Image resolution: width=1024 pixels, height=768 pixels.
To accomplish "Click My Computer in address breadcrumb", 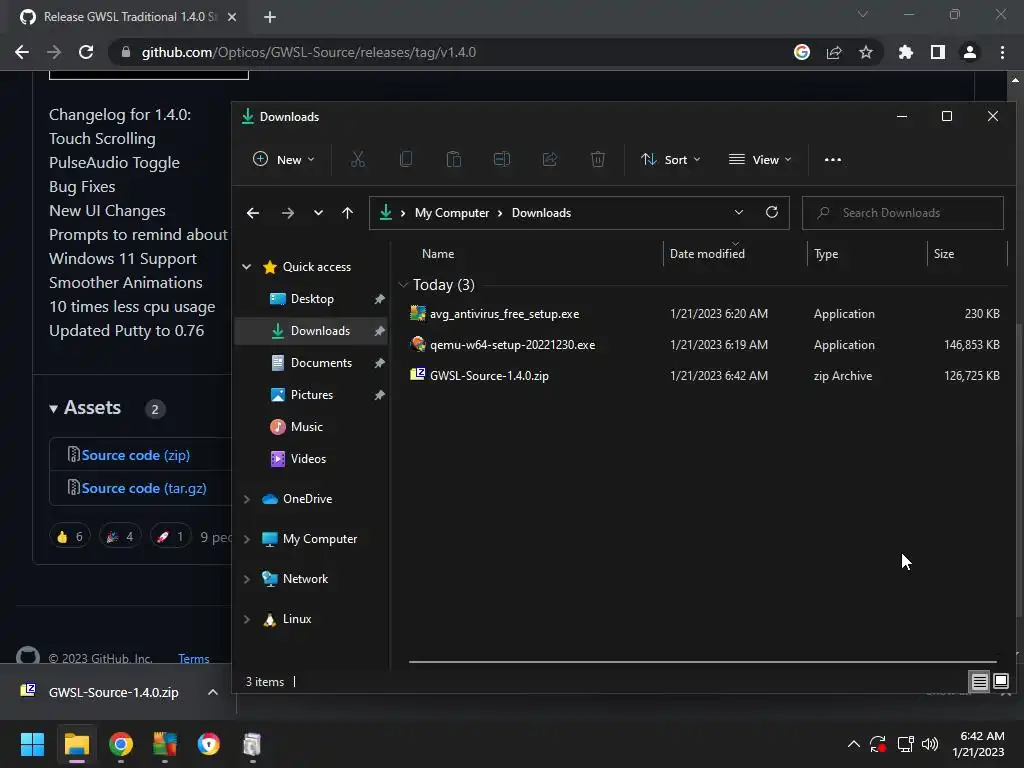I will 452,213.
